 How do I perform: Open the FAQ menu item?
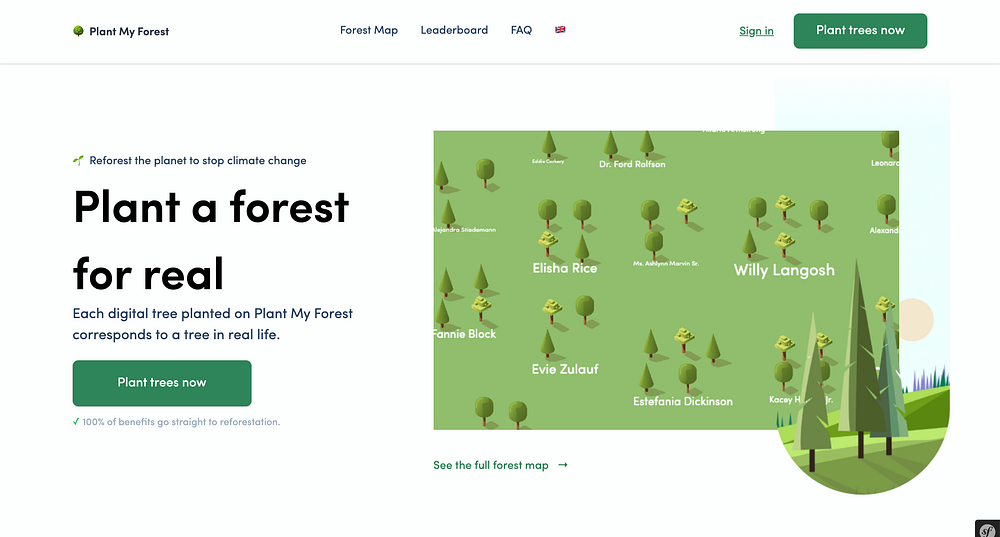[521, 30]
